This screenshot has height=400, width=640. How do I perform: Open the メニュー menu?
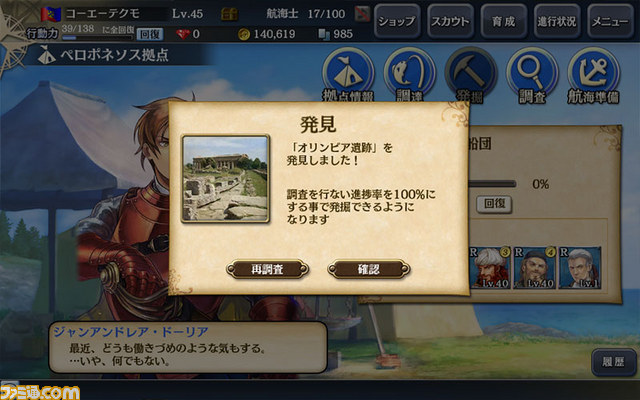pyautogui.click(x=610, y=21)
